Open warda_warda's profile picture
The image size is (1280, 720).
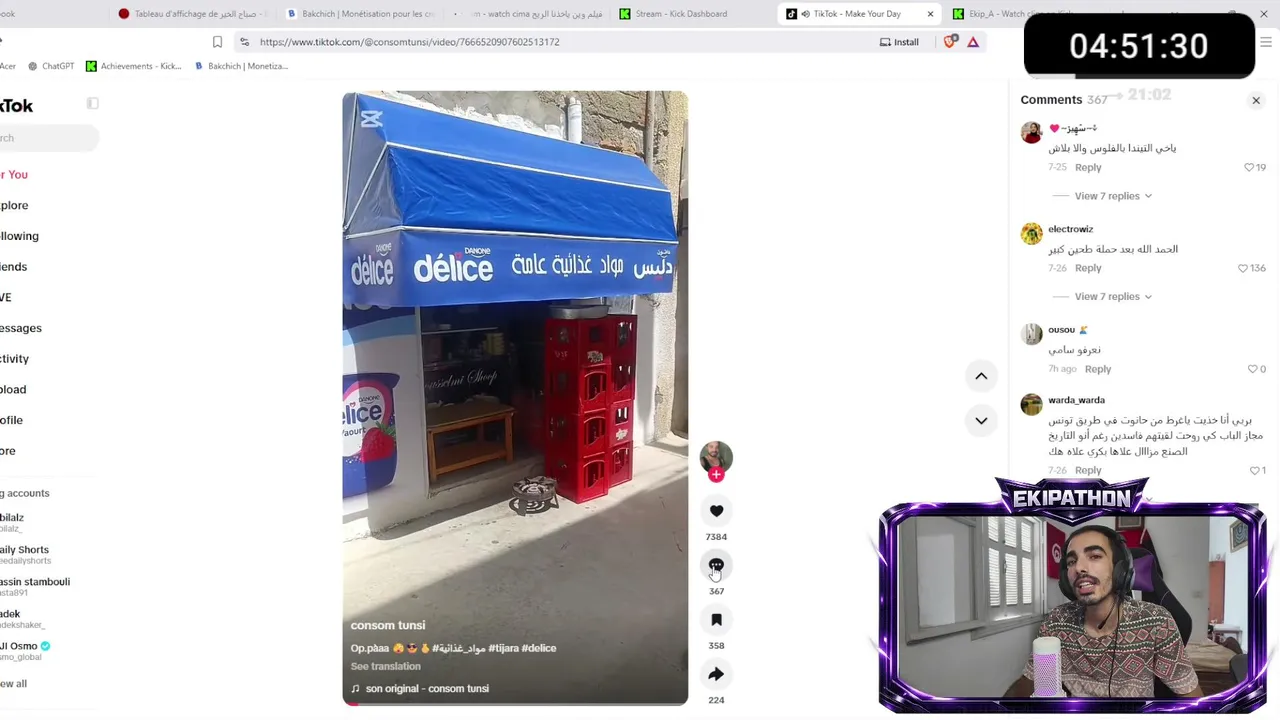[x=1031, y=405]
